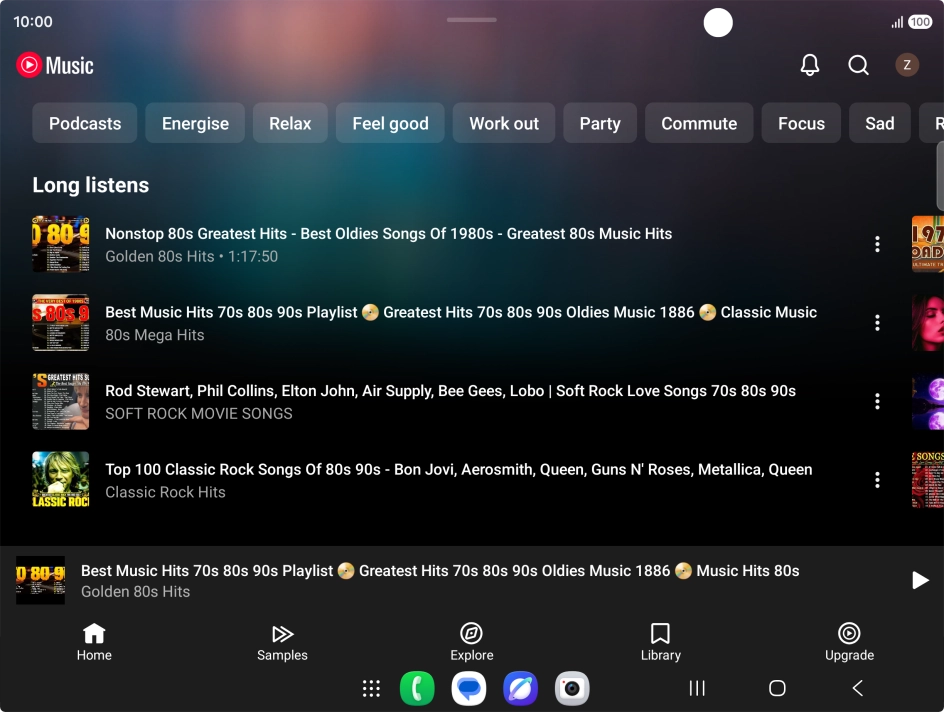Screen dimensions: 944x712
Task: Select the Focus chip
Action: point(801,123)
